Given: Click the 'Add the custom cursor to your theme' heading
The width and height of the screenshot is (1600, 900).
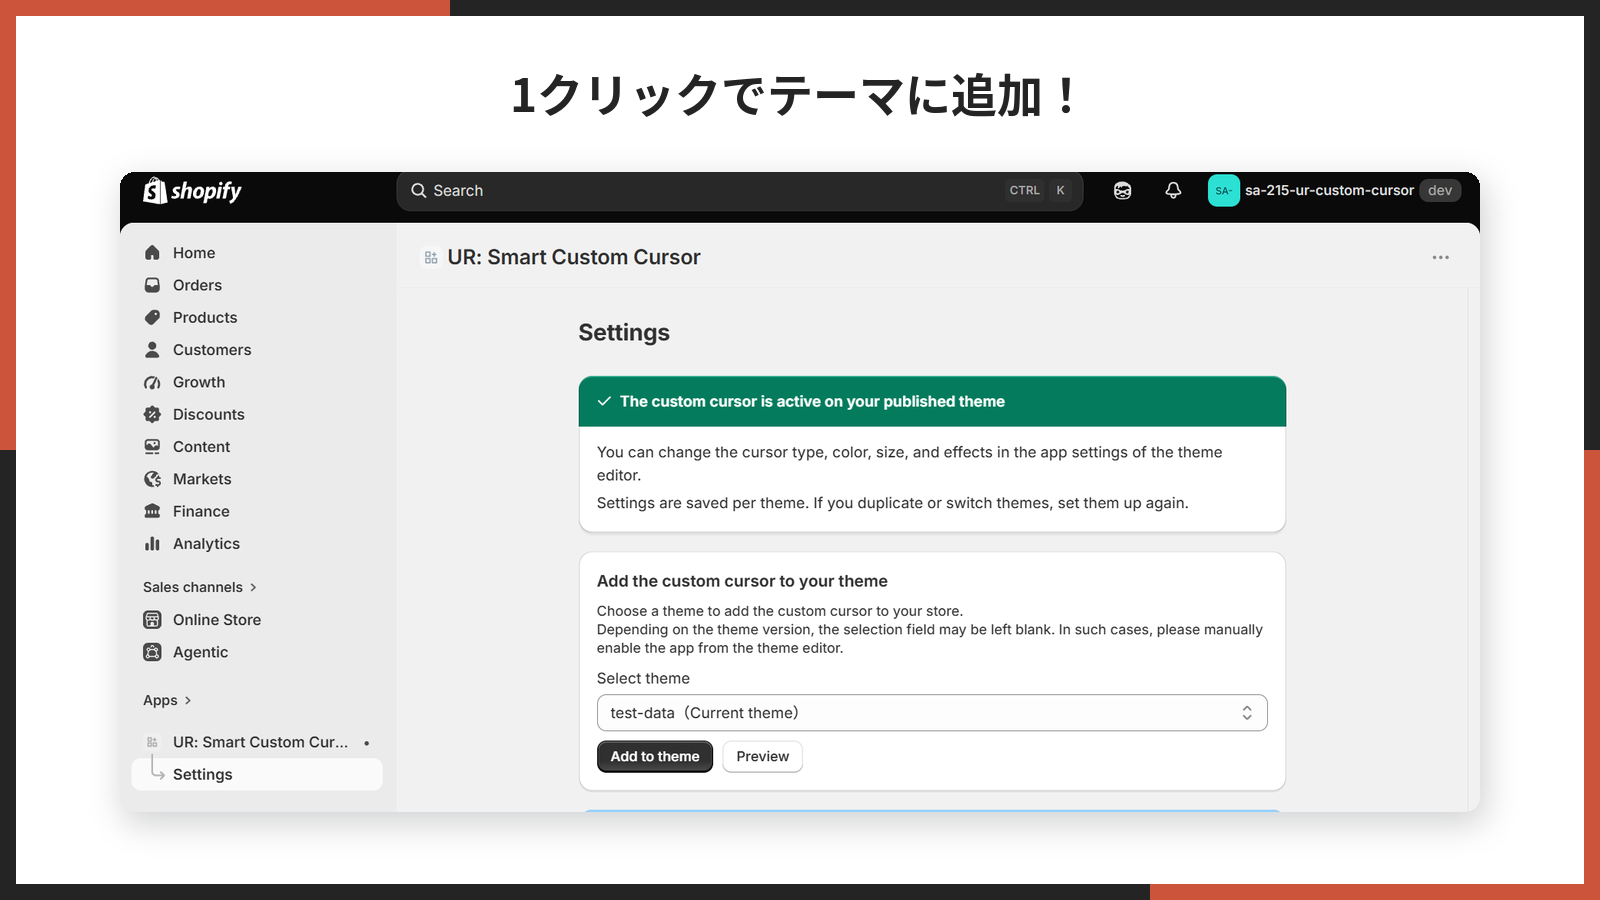Looking at the screenshot, I should 742,581.
